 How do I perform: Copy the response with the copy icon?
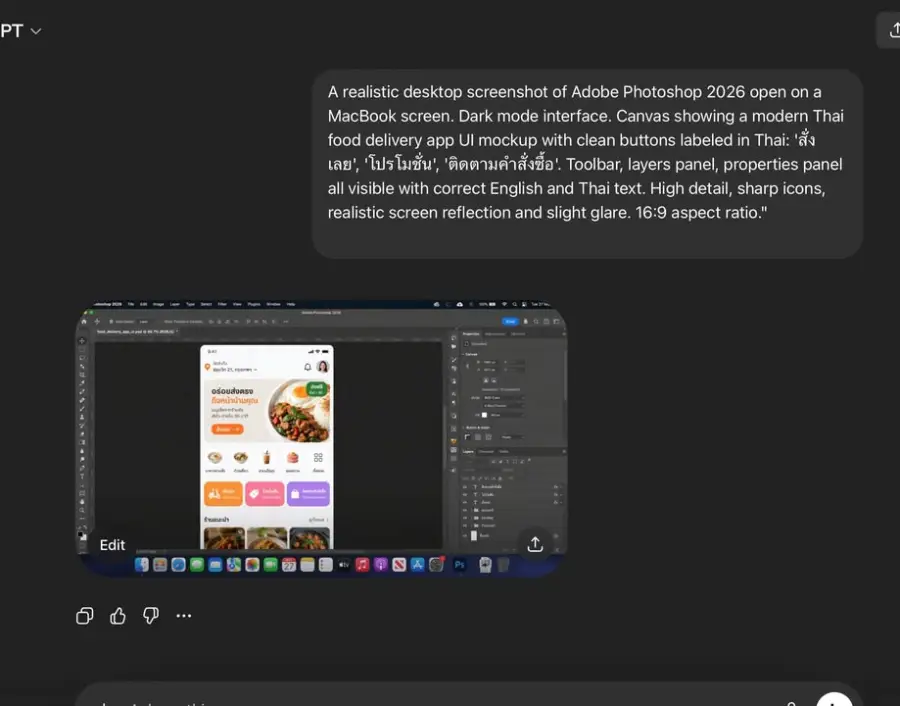84,616
